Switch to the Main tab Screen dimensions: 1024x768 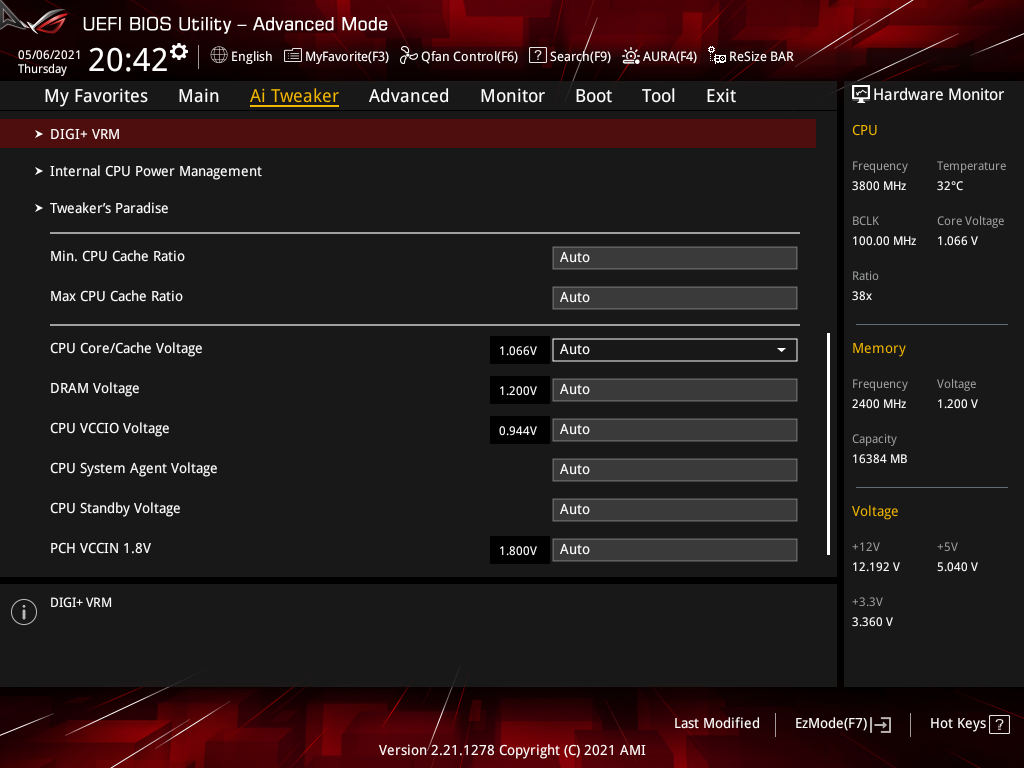199,96
